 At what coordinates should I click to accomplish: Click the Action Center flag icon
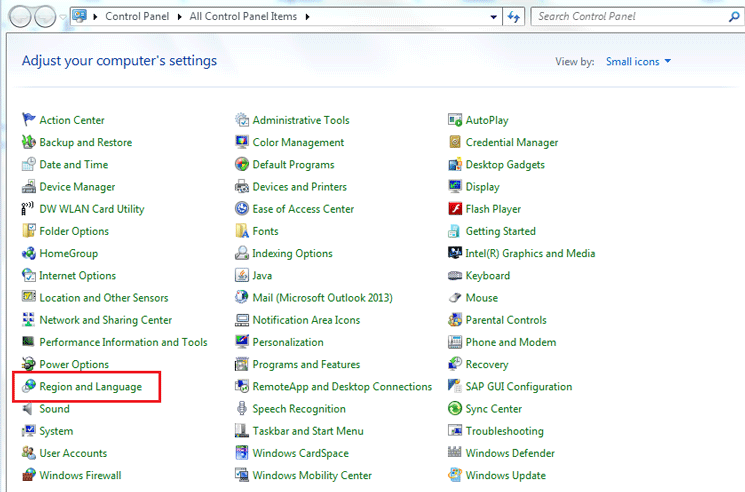29,120
